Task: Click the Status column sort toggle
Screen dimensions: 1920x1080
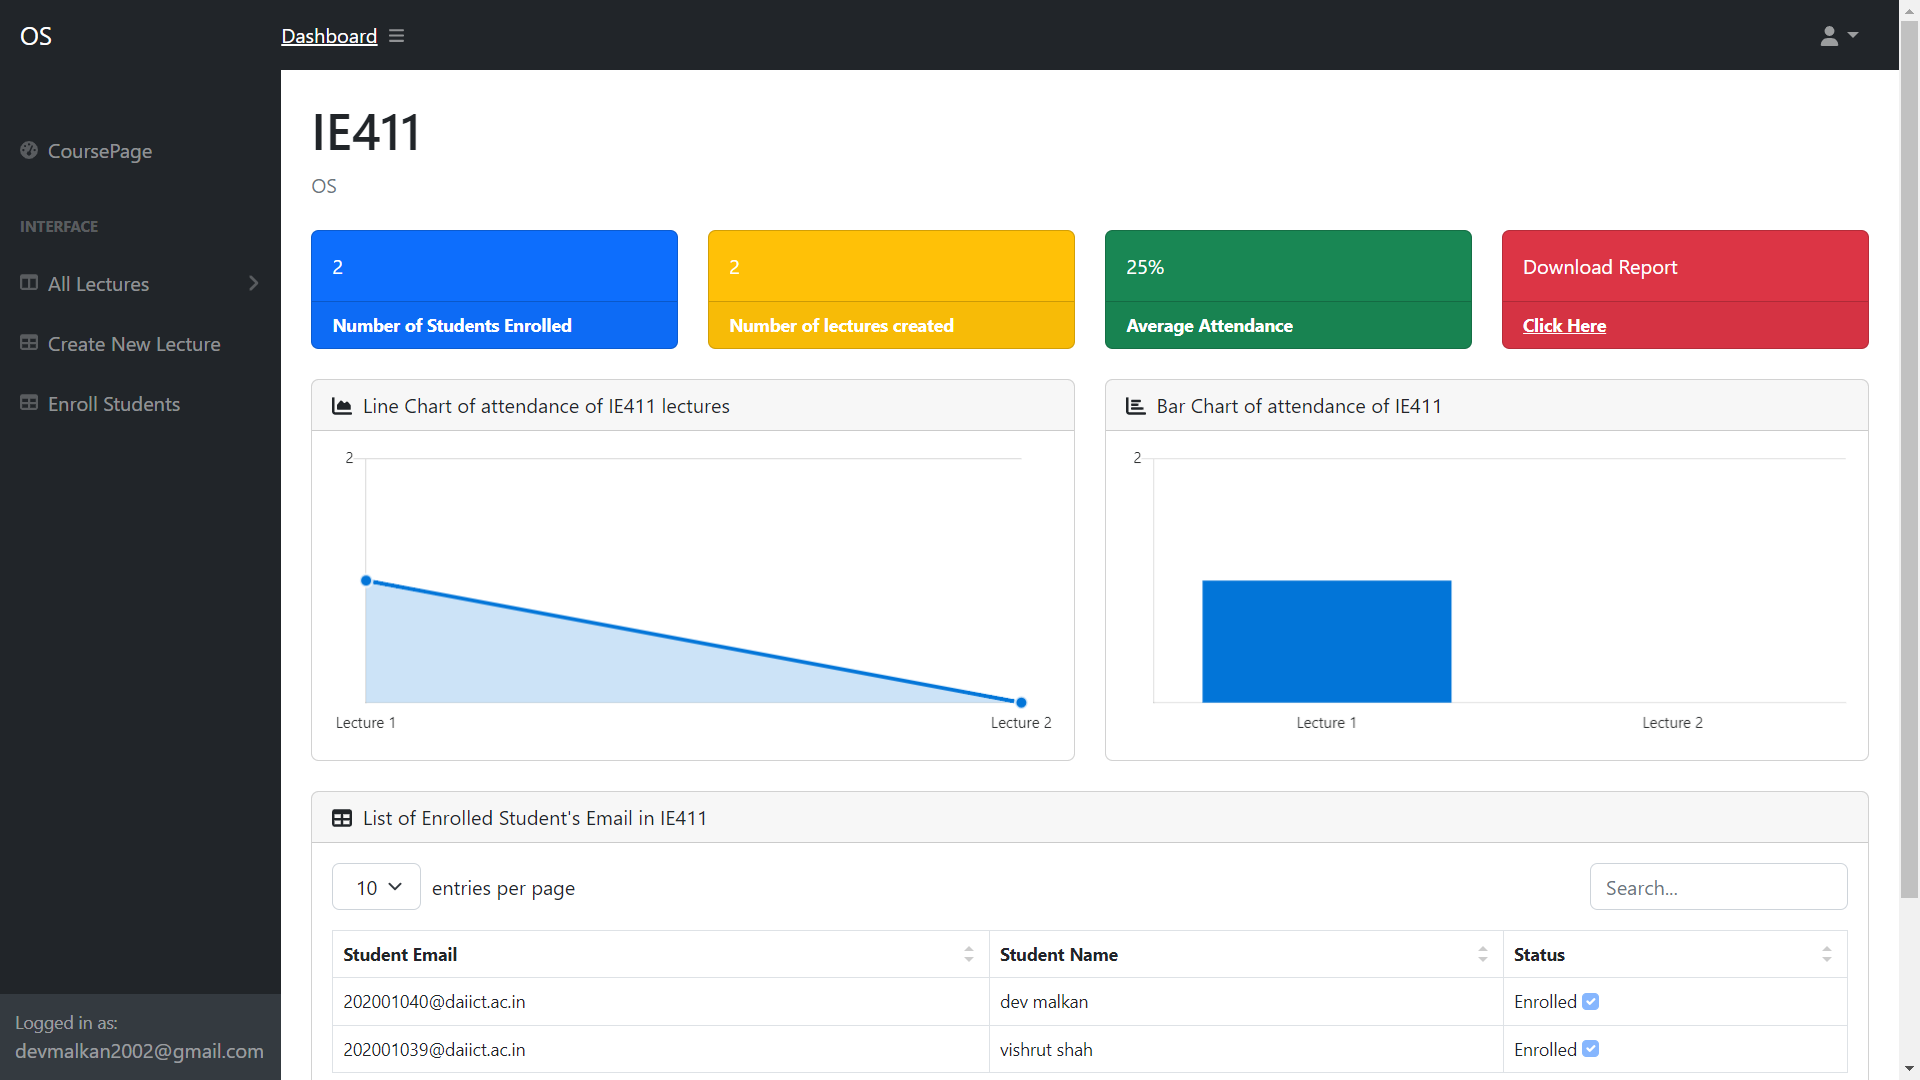Action: point(1828,954)
